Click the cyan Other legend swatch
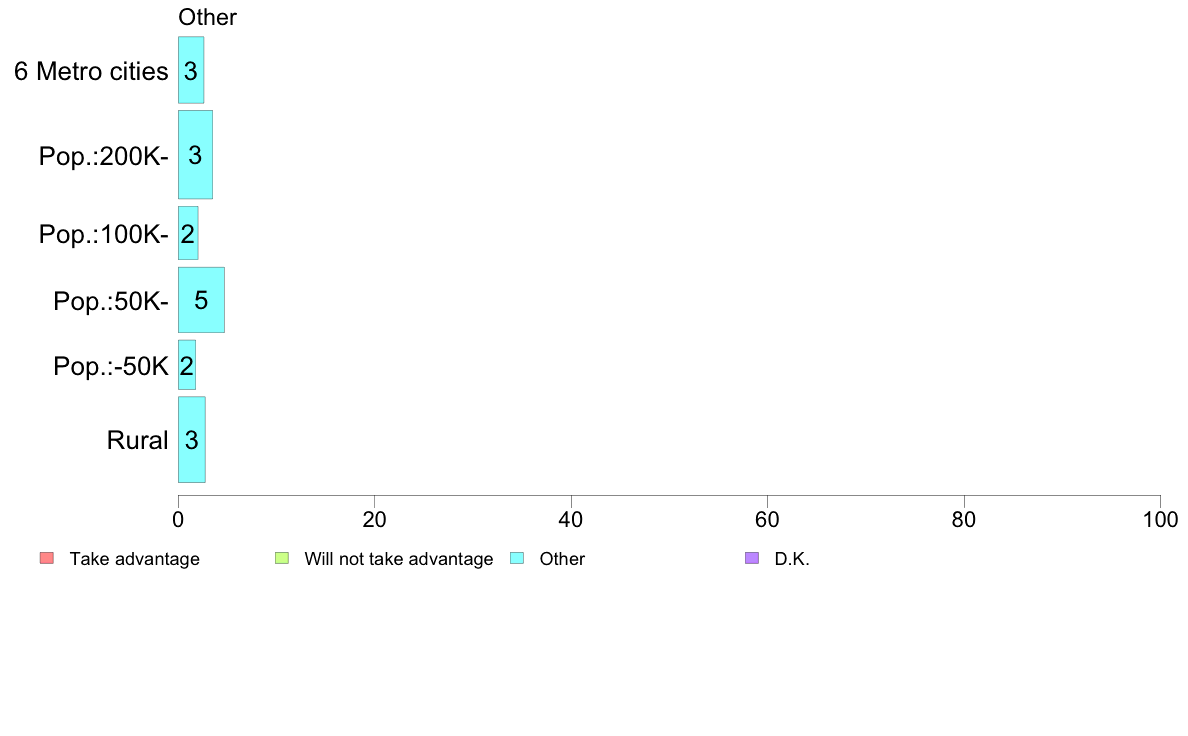The height and width of the screenshot is (736, 1188). click(x=517, y=559)
